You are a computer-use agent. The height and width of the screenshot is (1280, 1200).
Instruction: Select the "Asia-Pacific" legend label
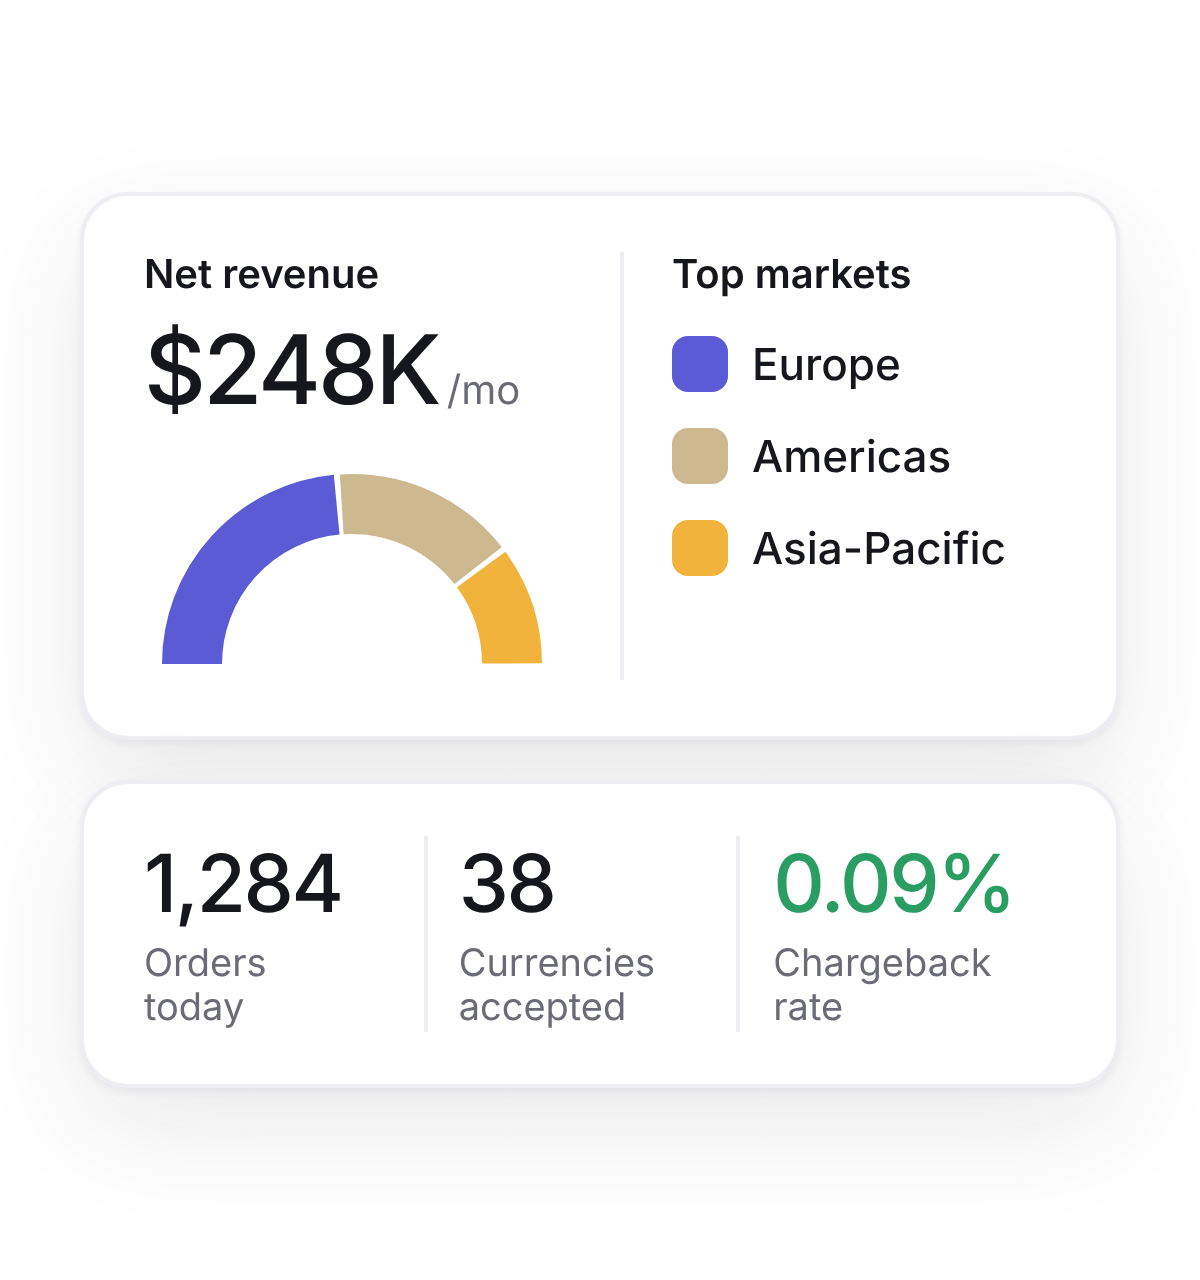click(x=879, y=549)
